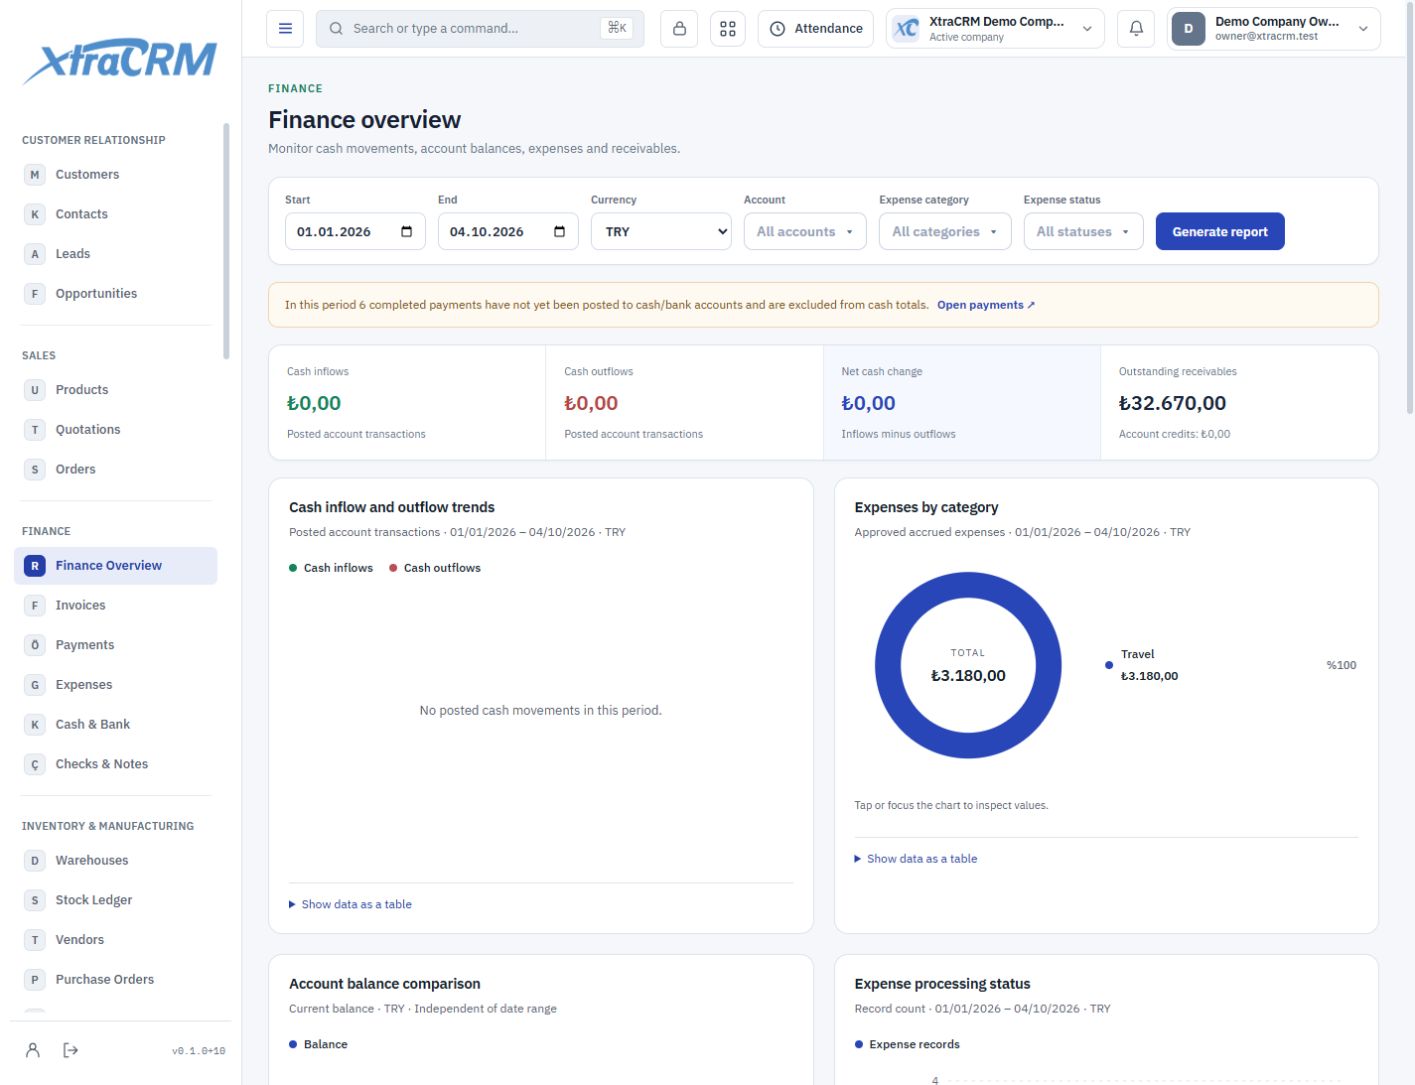Toggle Expense records legend series
The width and height of the screenshot is (1415, 1085).
click(x=907, y=1044)
